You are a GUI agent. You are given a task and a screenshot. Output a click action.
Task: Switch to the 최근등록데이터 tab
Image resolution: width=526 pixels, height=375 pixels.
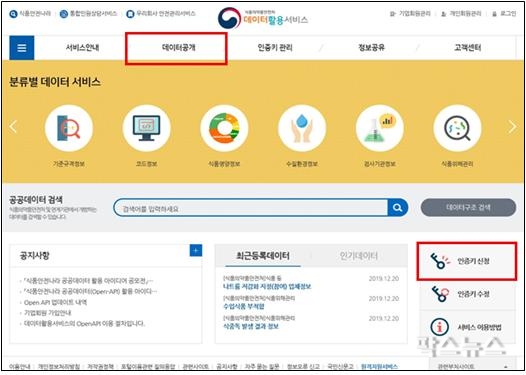point(263,256)
